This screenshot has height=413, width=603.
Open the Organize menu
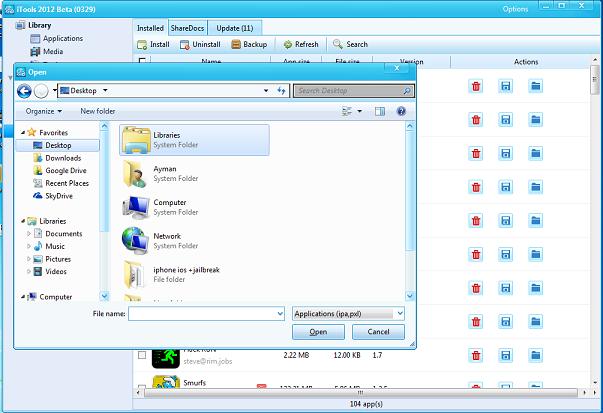(43, 111)
